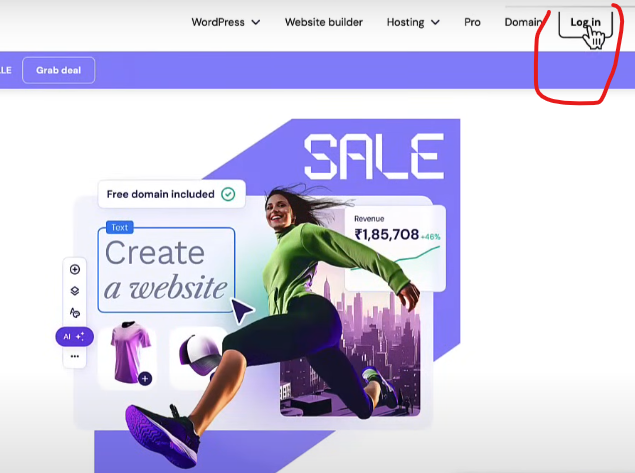The height and width of the screenshot is (473, 635).
Task: Open Website builder in navigation
Action: click(x=322, y=22)
